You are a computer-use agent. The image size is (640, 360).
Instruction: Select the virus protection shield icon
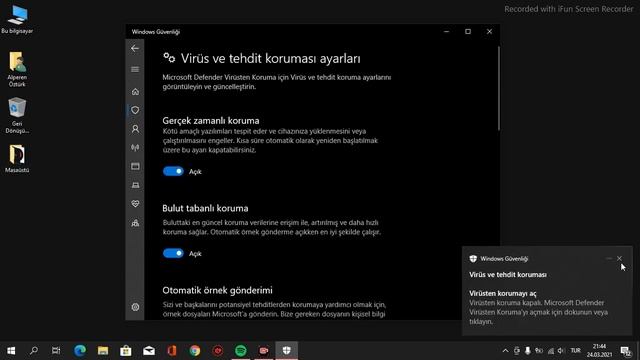pos(135,110)
